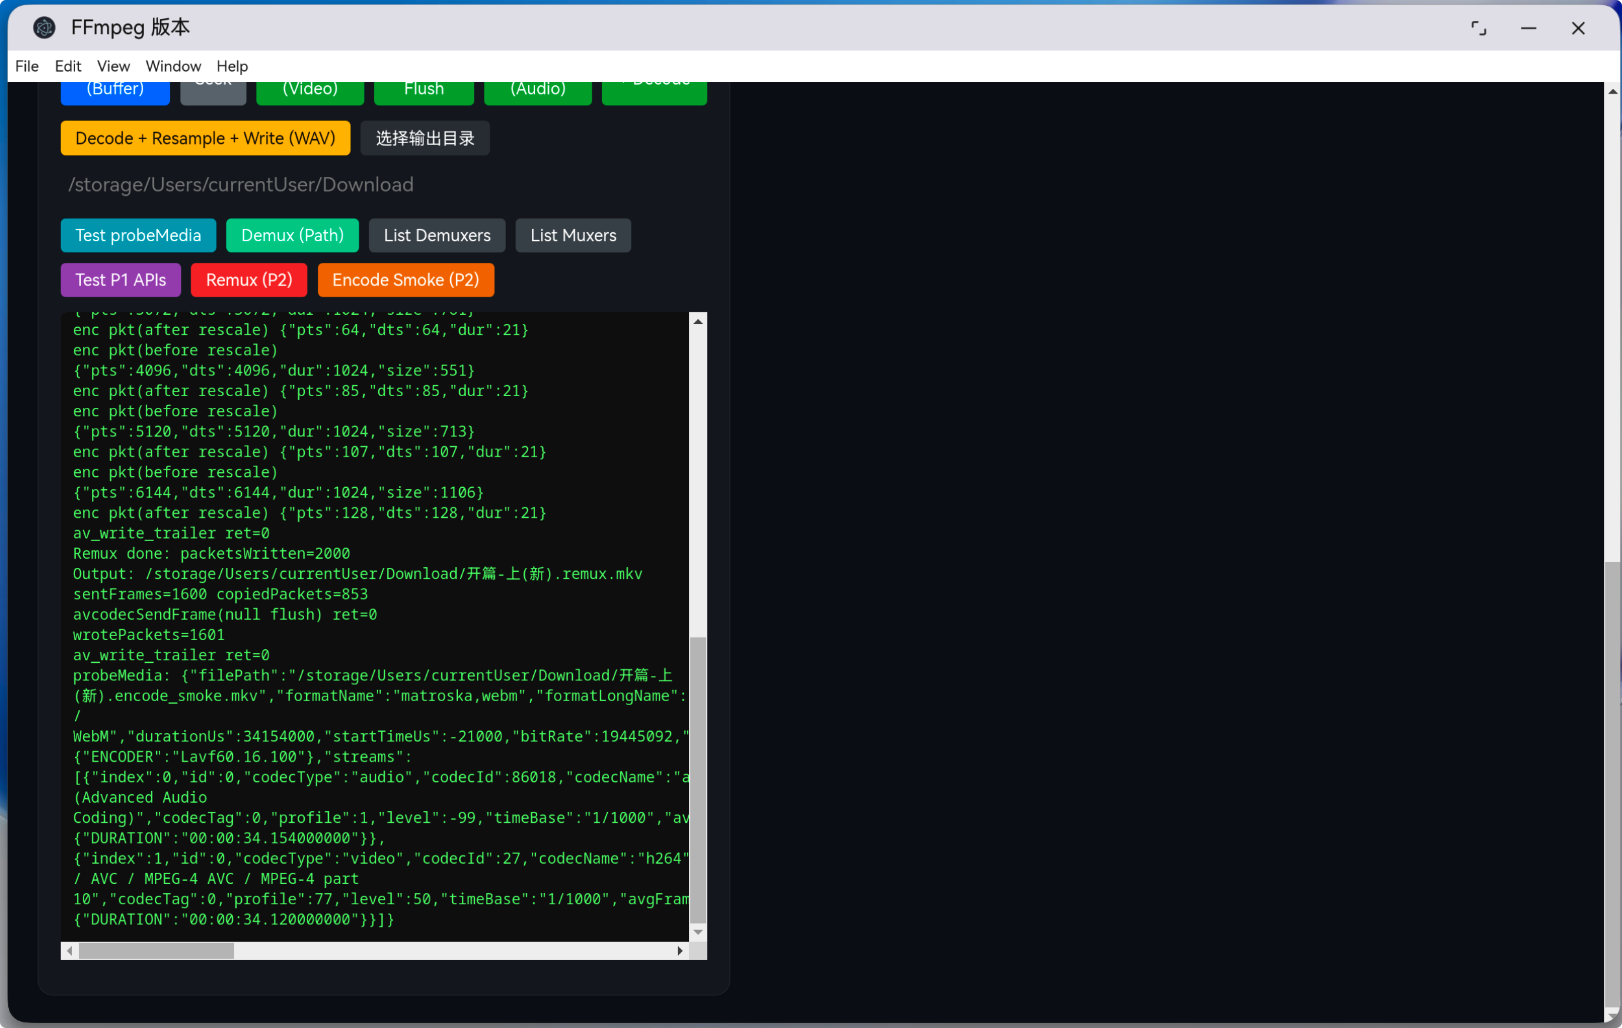Click the page scrollbar up arrow
This screenshot has width=1622, height=1028.
(x=1612, y=91)
